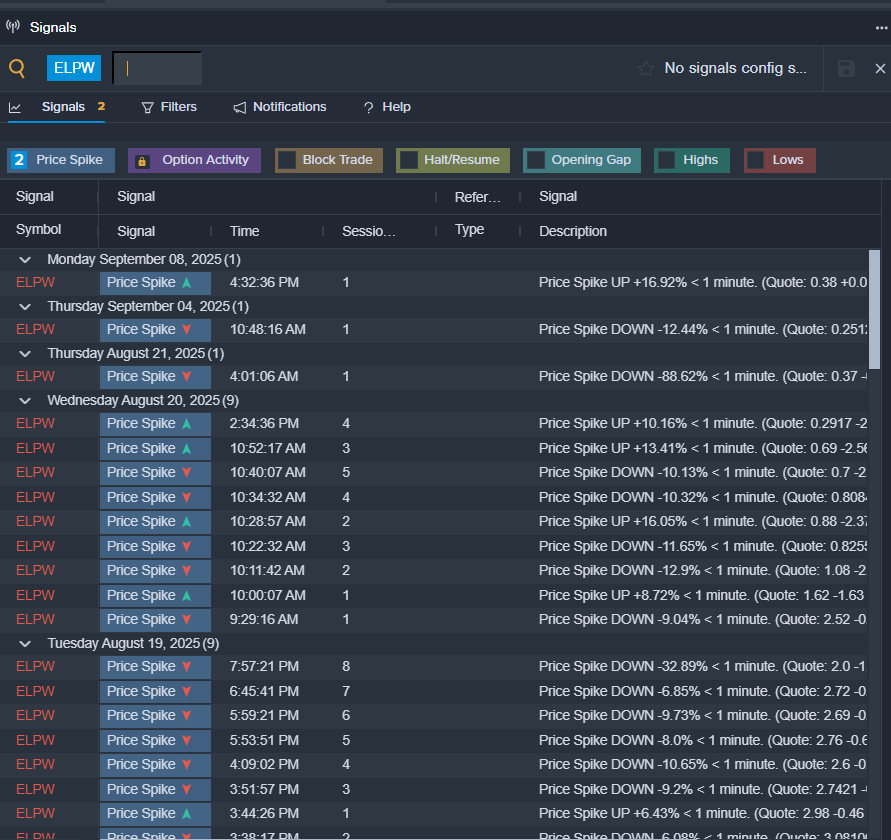Click the save config floppy disk icon
The image size is (891, 840).
(846, 68)
